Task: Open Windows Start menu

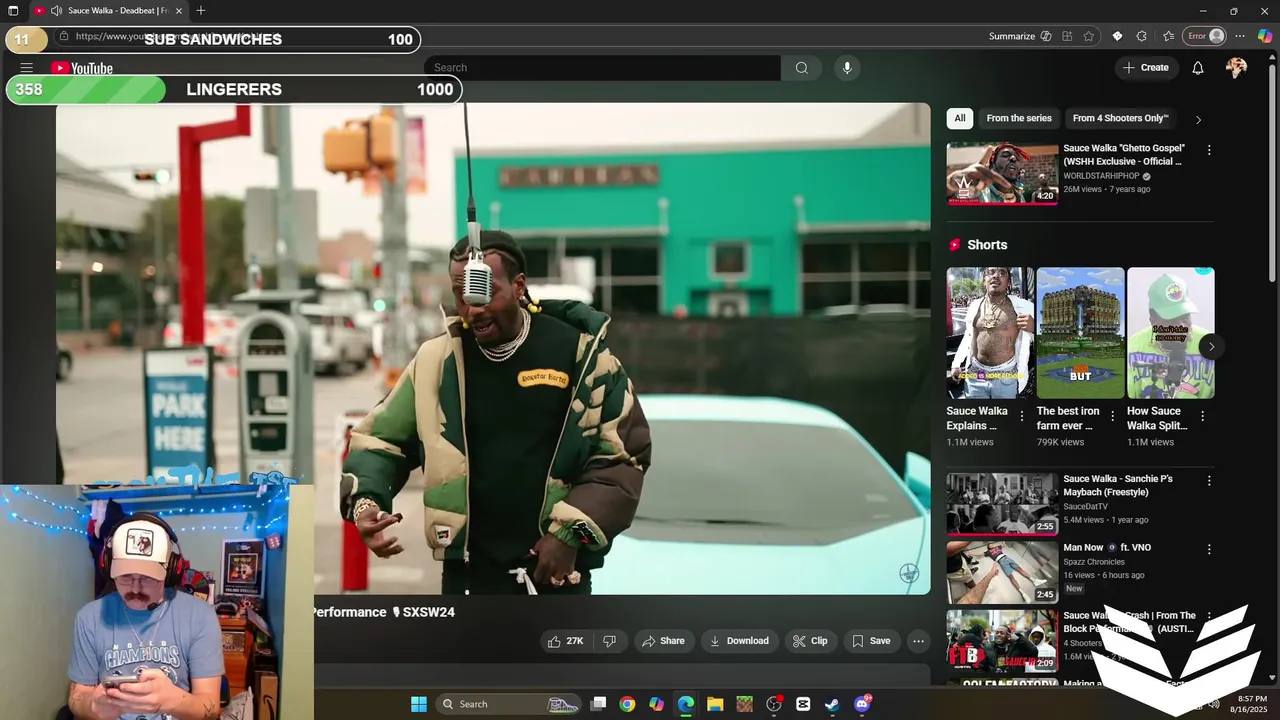Action: click(x=419, y=704)
